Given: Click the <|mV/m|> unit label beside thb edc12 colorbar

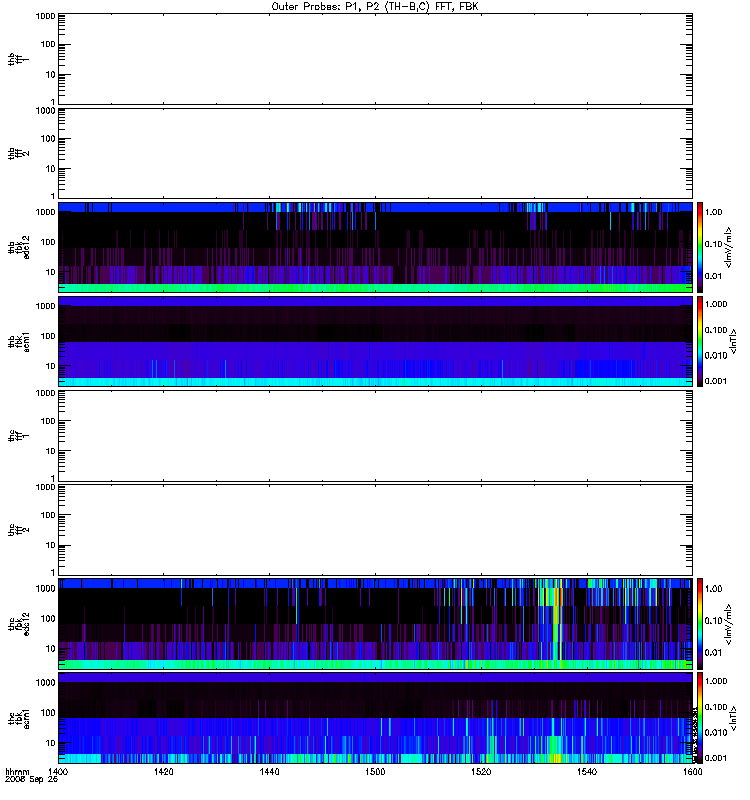Looking at the screenshot, I should pyautogui.click(x=729, y=247).
